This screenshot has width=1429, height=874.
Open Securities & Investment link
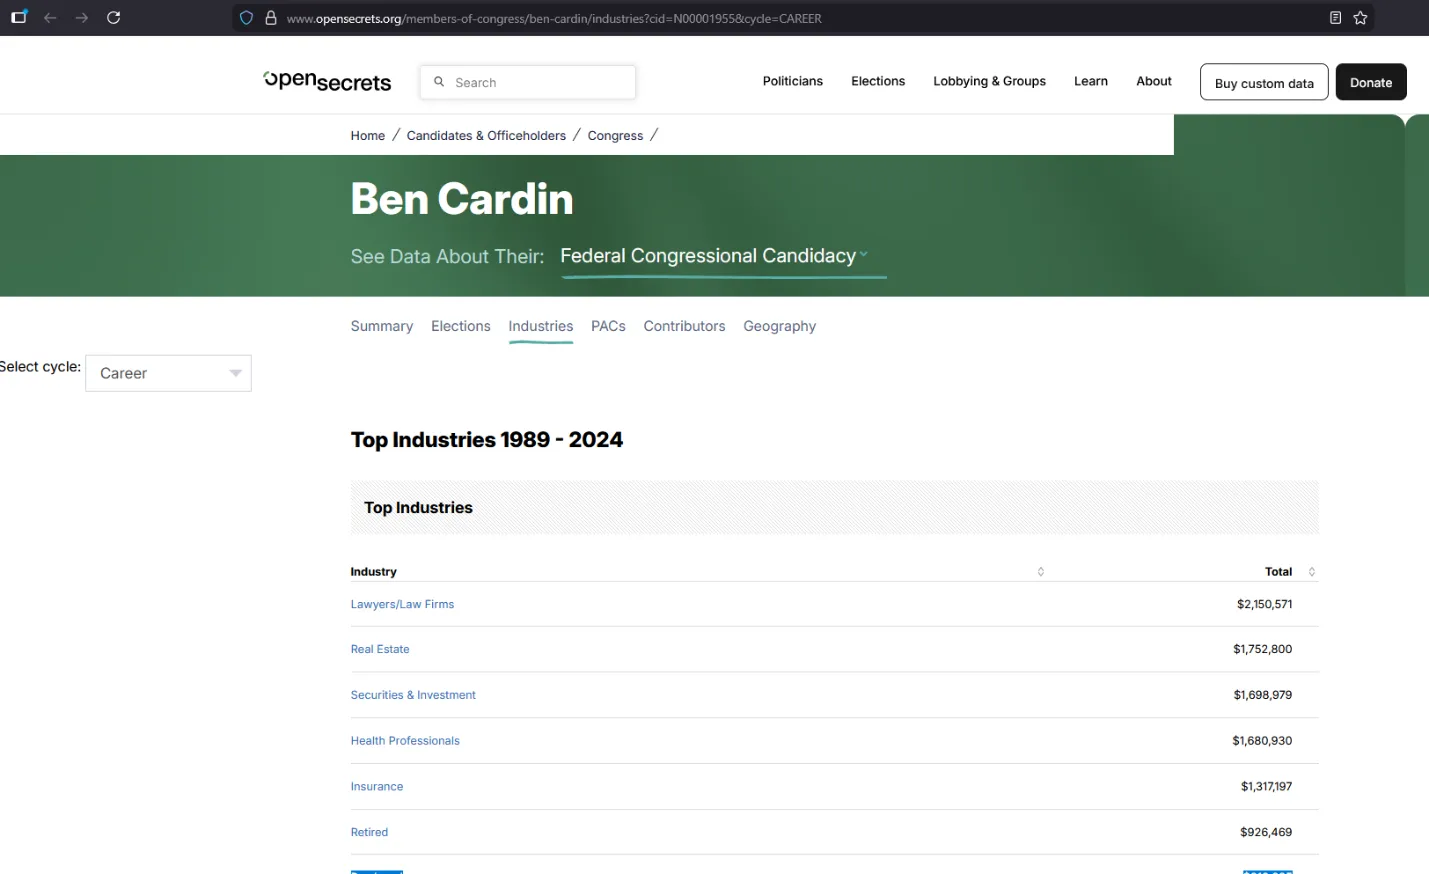click(413, 695)
